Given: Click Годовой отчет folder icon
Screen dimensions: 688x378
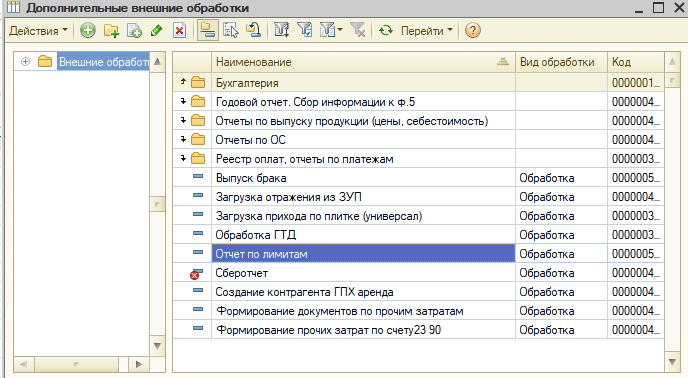Looking at the screenshot, I should pyautogui.click(x=198, y=101).
